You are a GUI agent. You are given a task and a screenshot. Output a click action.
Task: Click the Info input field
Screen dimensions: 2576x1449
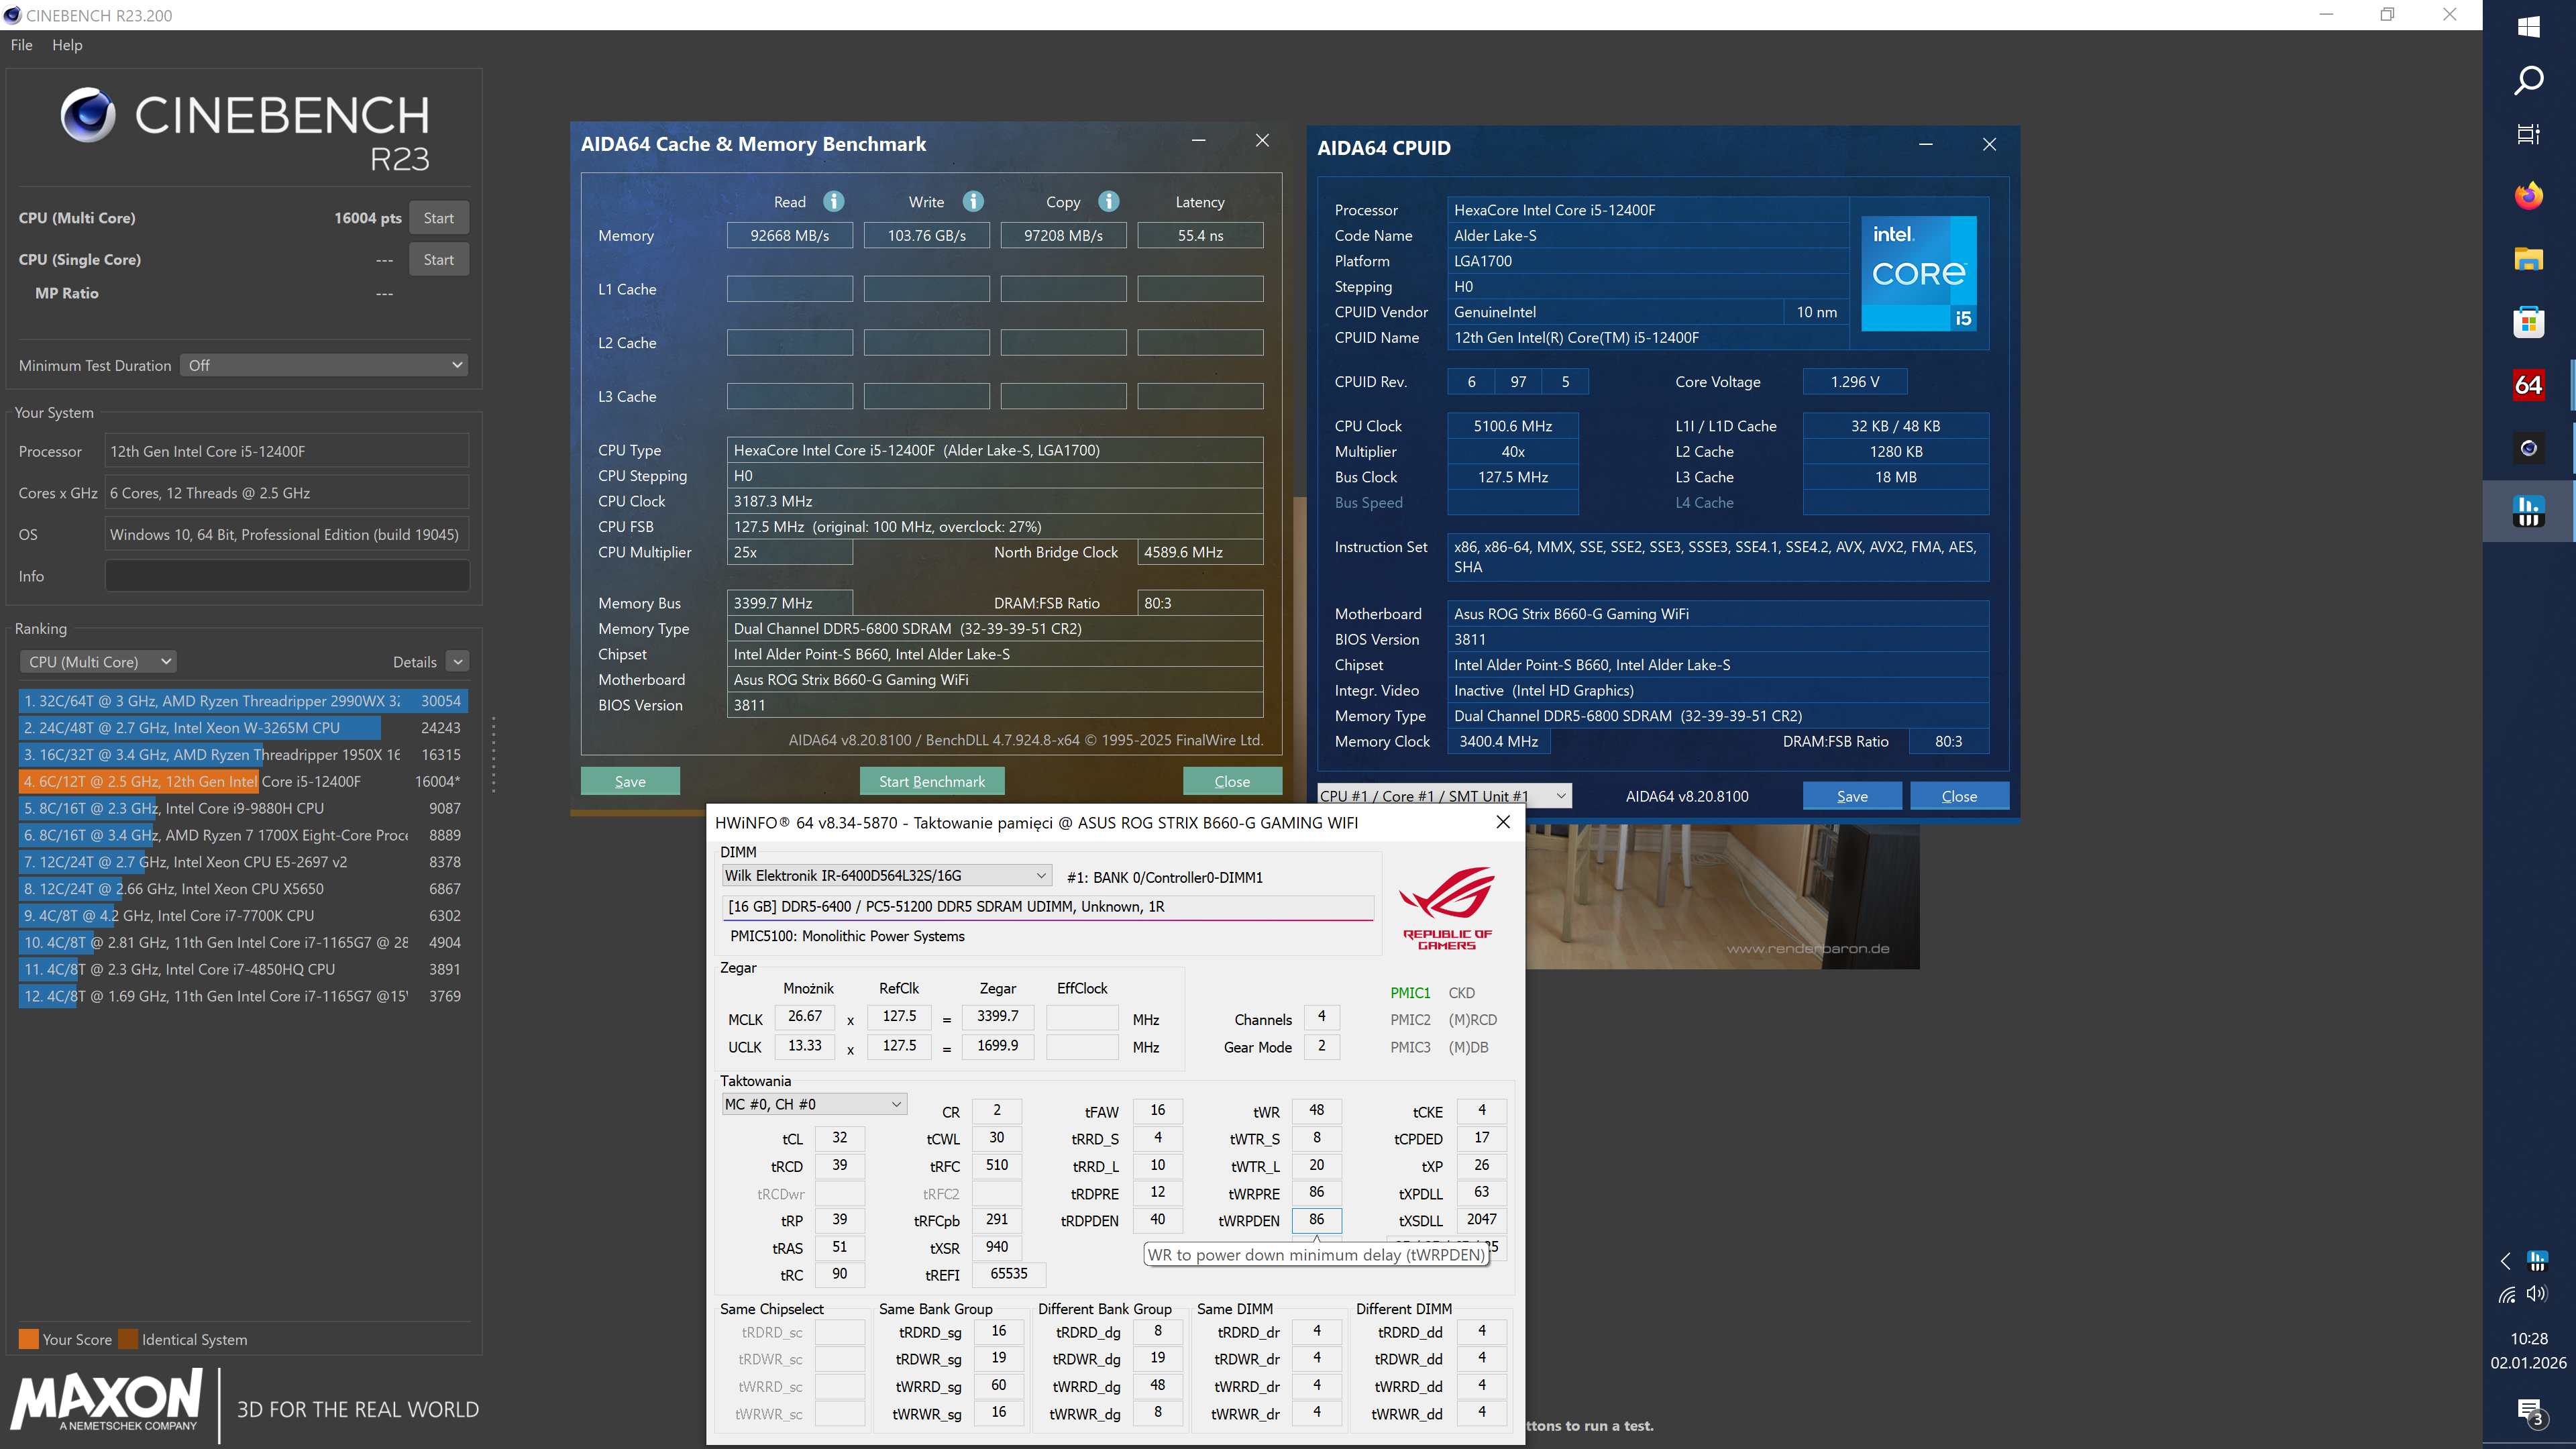(x=287, y=576)
